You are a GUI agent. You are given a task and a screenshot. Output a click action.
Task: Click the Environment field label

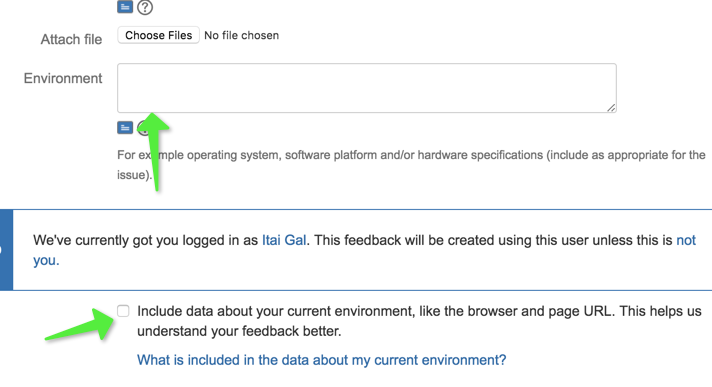(x=63, y=78)
